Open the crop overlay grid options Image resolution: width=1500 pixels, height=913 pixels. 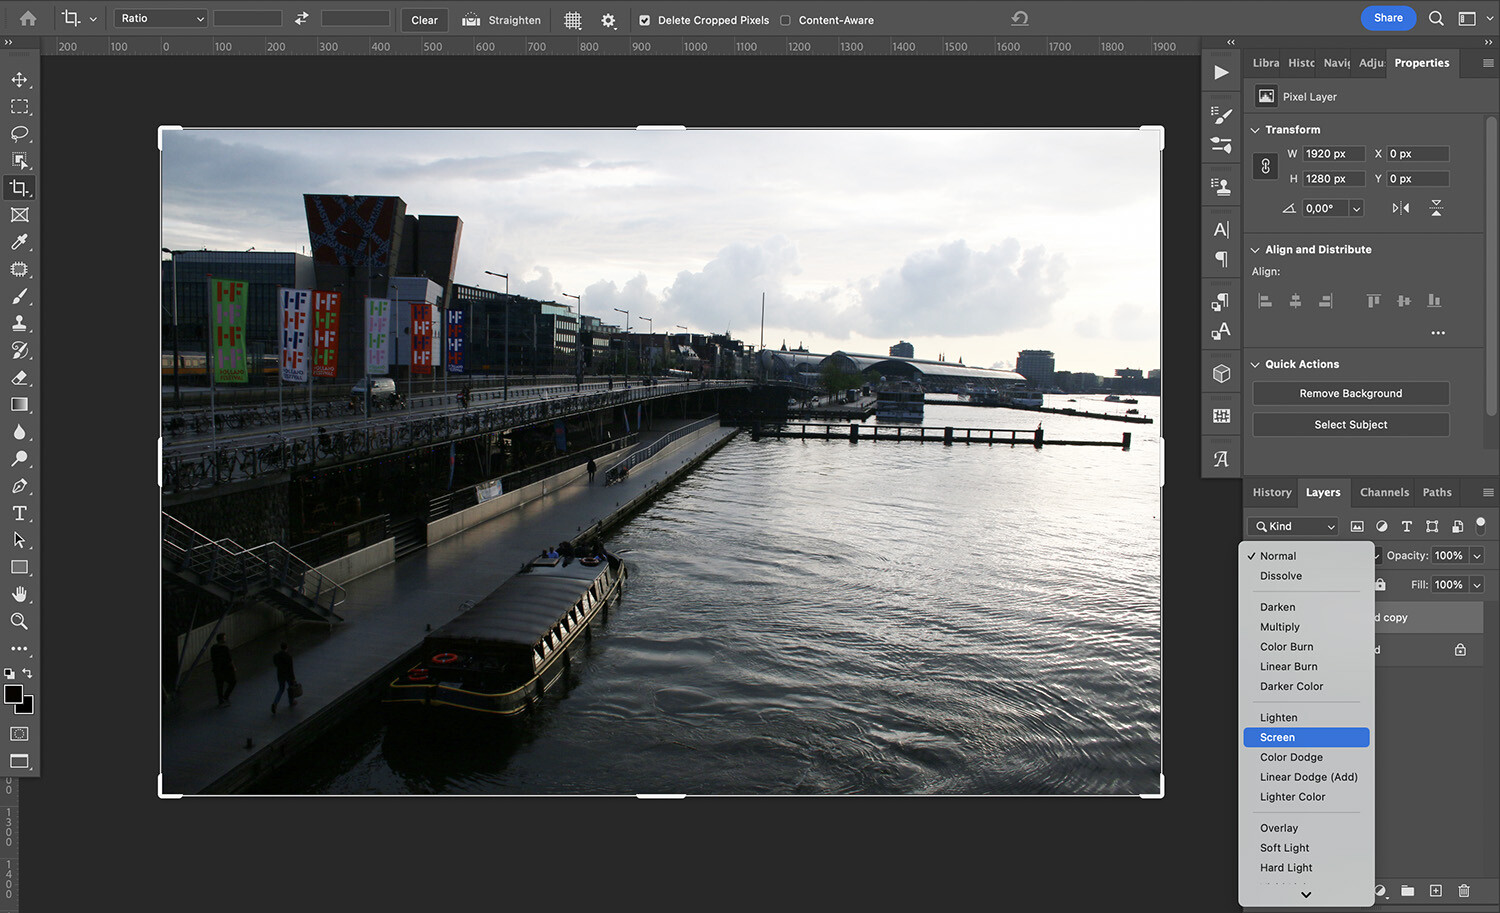pos(572,19)
